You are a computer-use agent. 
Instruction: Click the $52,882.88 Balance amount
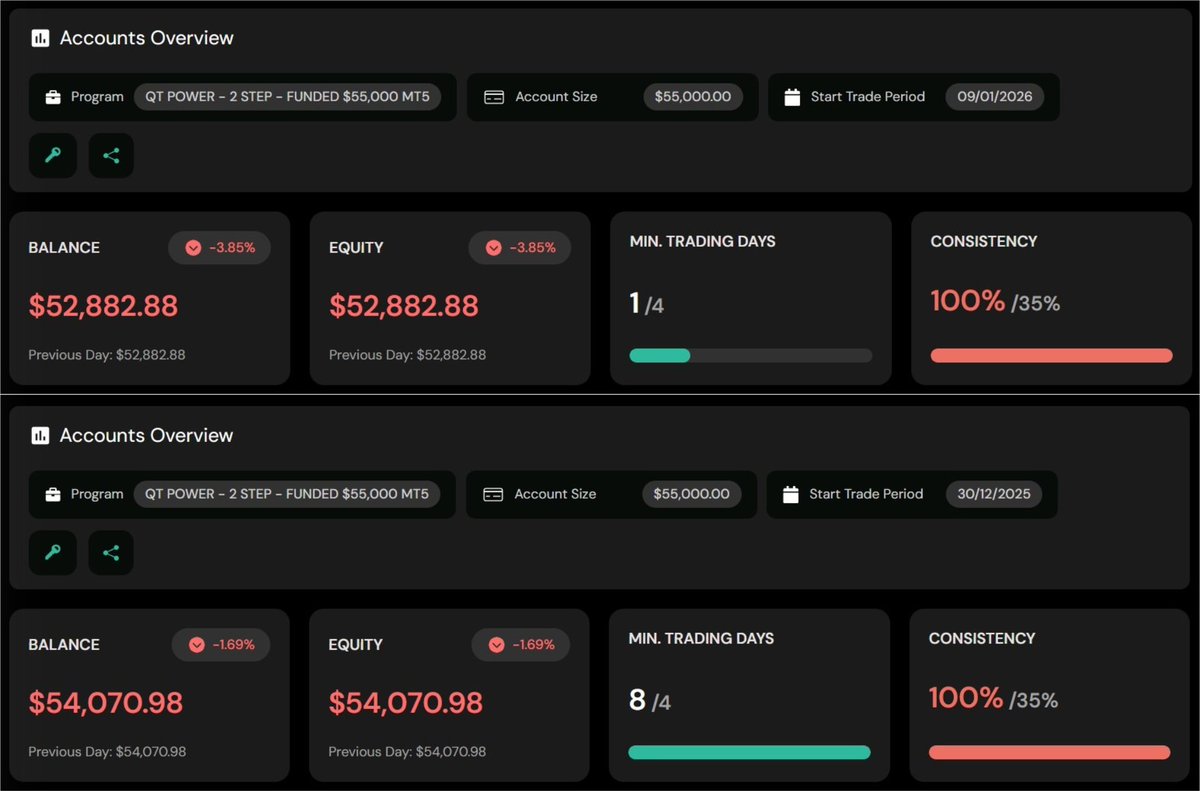103,306
